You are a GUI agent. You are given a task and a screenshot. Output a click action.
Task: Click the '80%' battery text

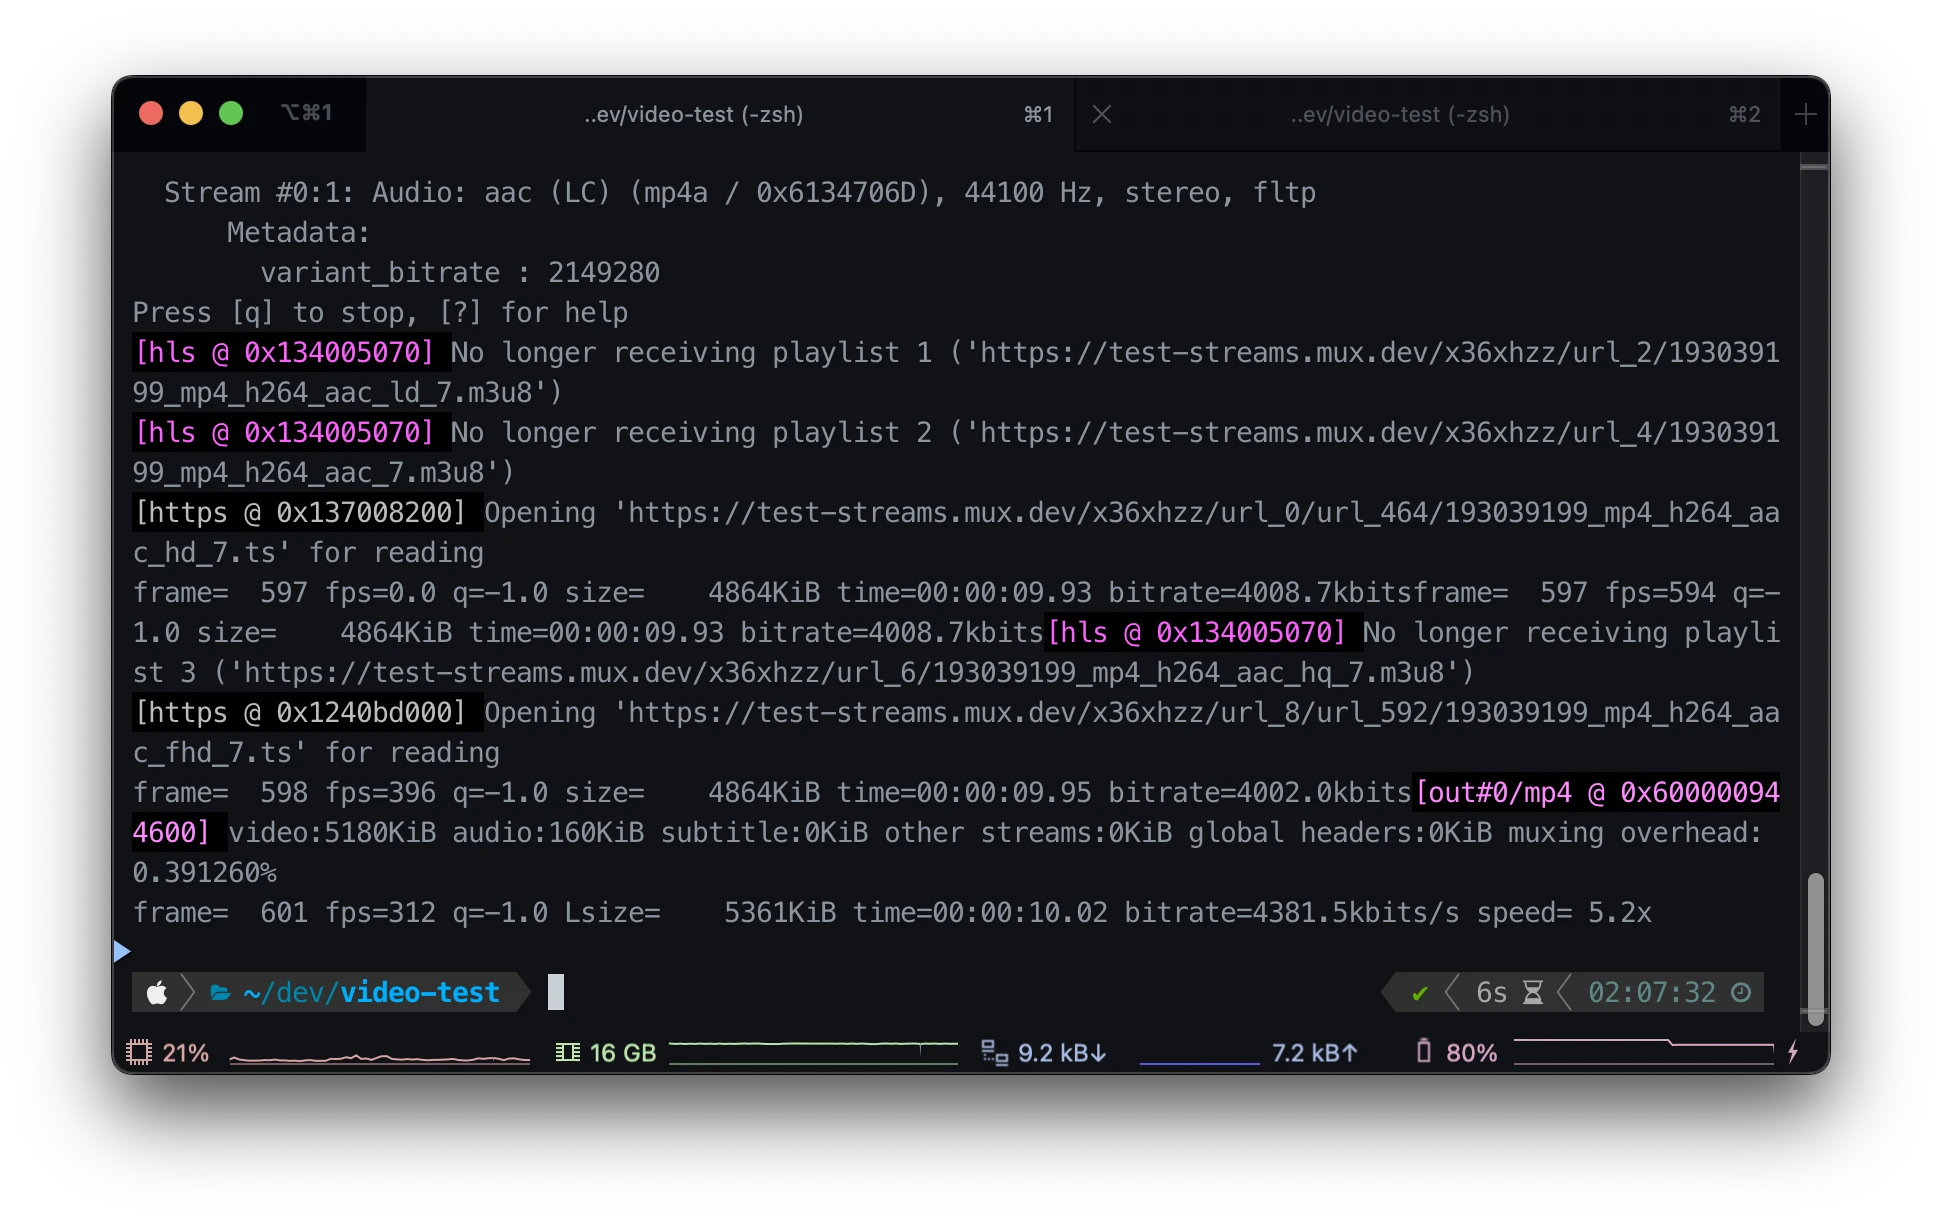1472,1053
